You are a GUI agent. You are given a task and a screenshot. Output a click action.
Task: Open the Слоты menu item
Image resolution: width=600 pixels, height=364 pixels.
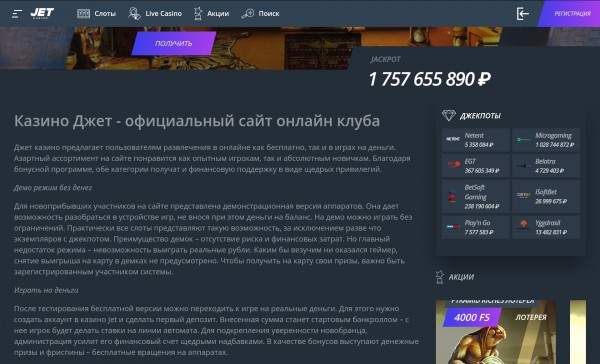coord(105,13)
